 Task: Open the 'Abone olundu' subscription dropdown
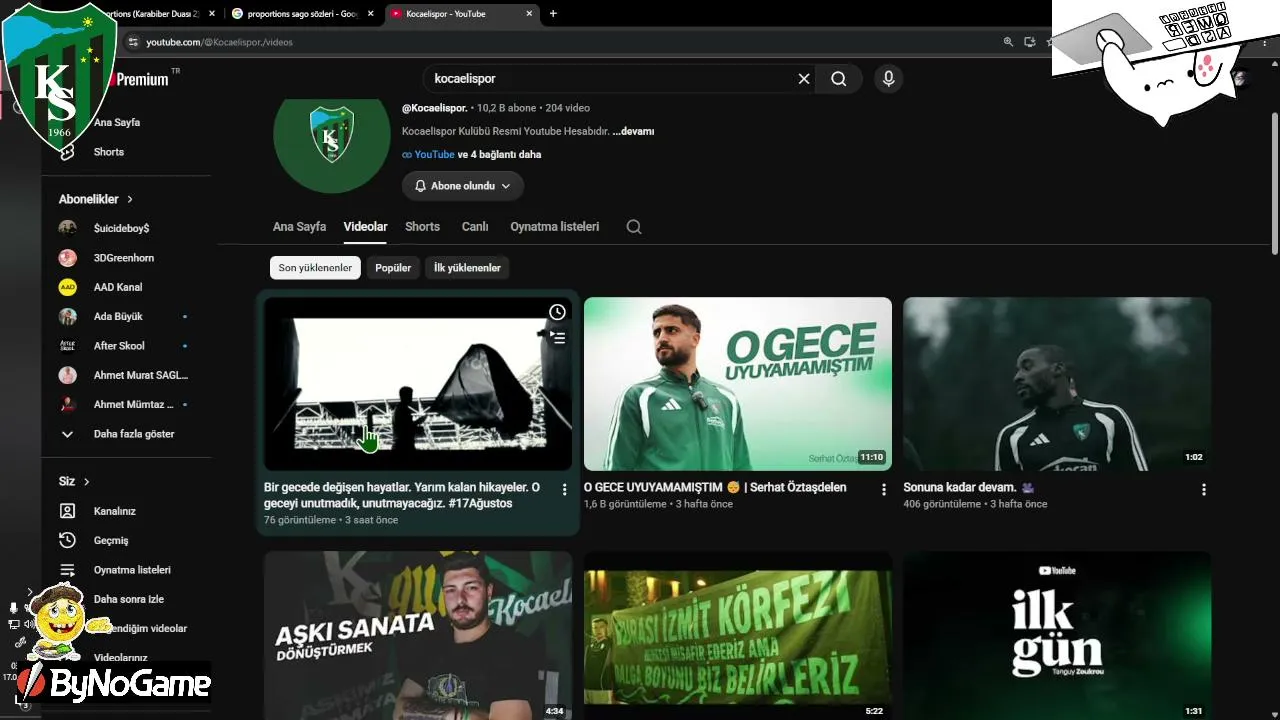click(463, 186)
